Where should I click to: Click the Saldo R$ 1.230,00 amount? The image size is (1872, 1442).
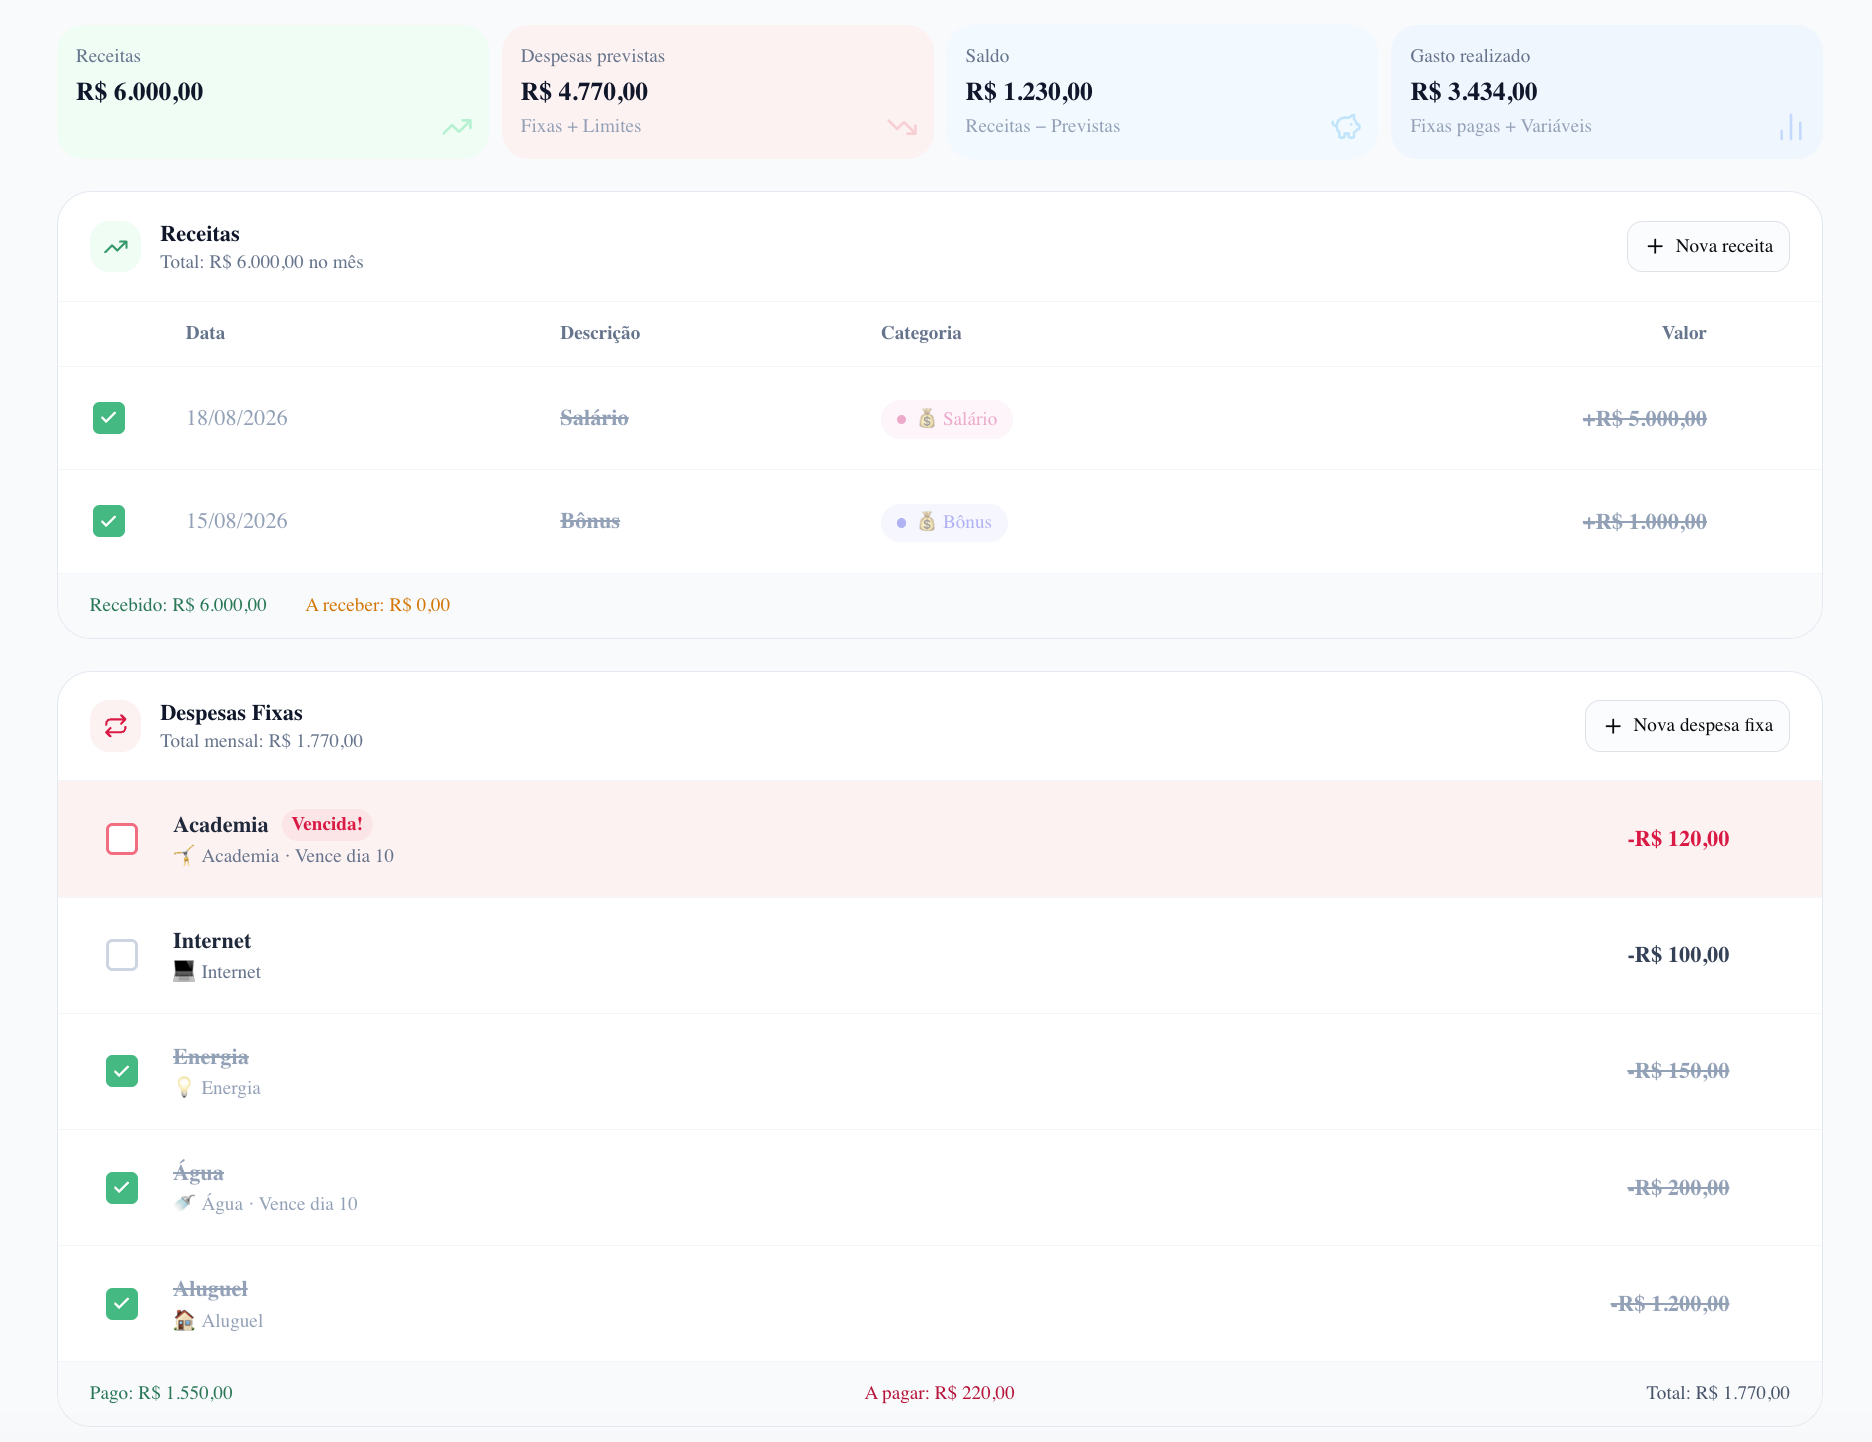coord(1029,92)
